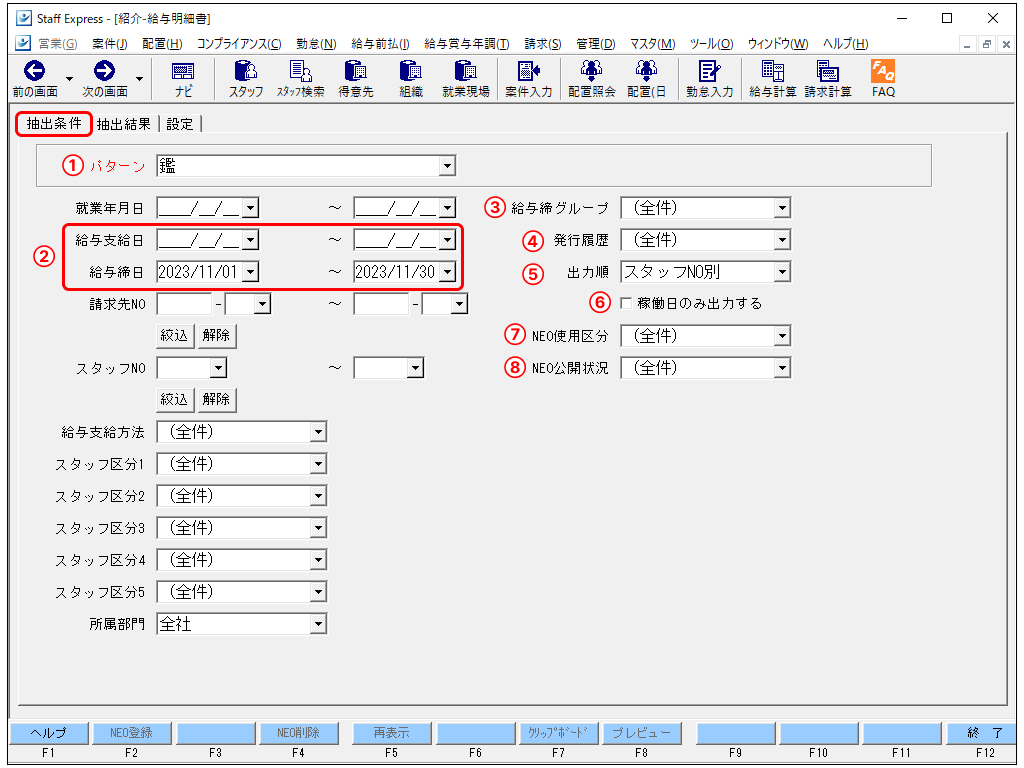The width and height of the screenshot is (1024, 768).
Task: Open the 給与支給方法 dropdown
Action: click(317, 432)
